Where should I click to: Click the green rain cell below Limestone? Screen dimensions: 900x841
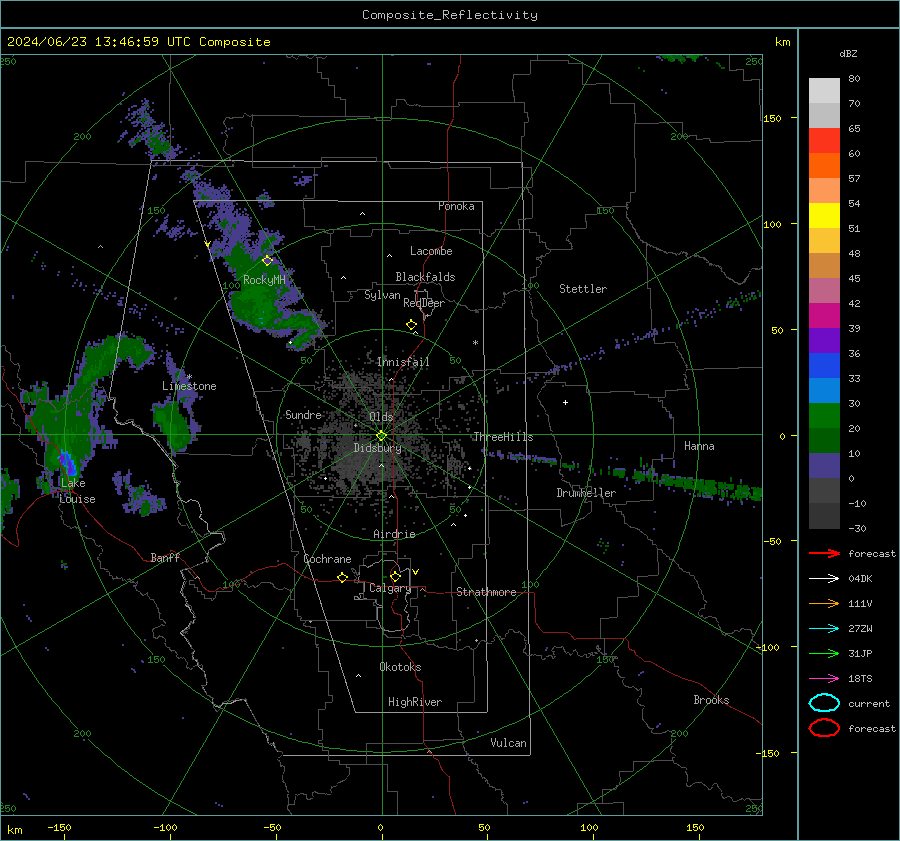(172, 425)
